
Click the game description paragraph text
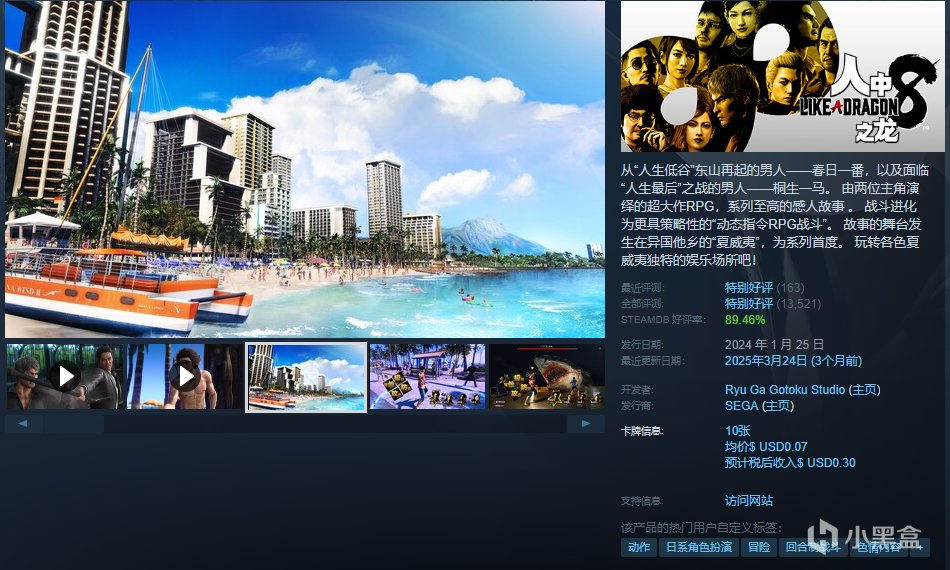(x=774, y=215)
